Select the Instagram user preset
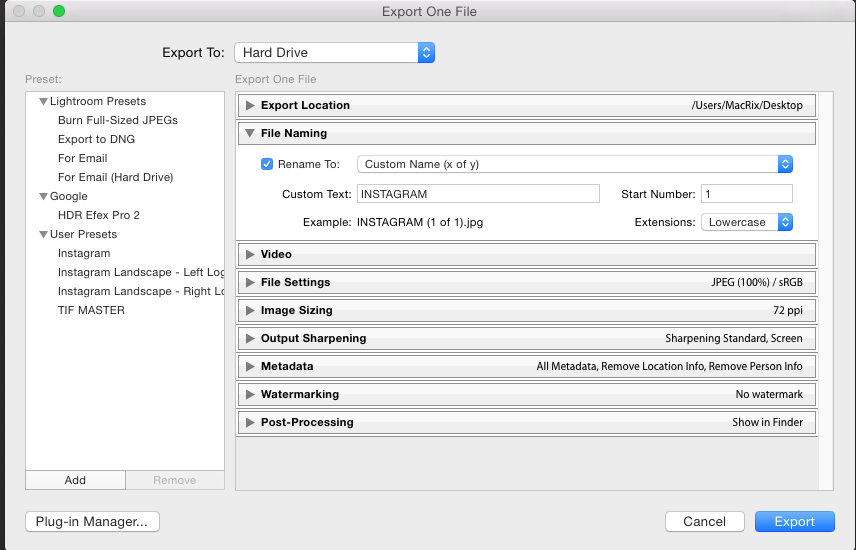 tap(84, 253)
